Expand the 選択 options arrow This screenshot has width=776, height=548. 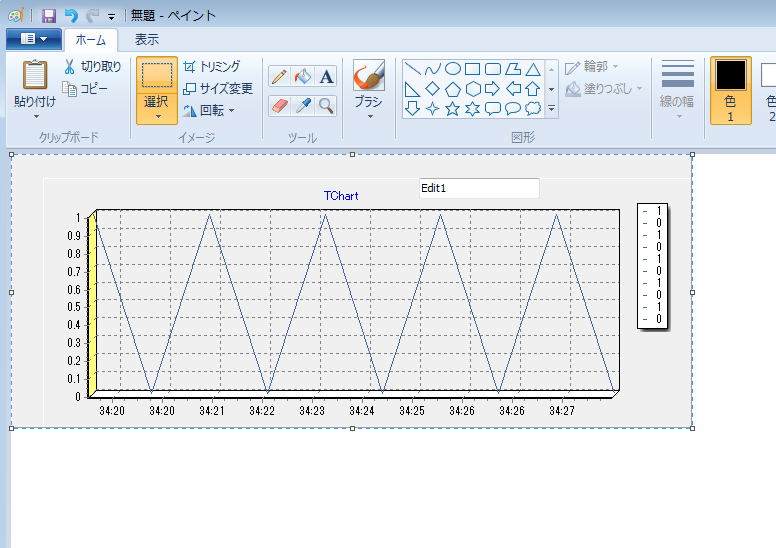click(158, 117)
